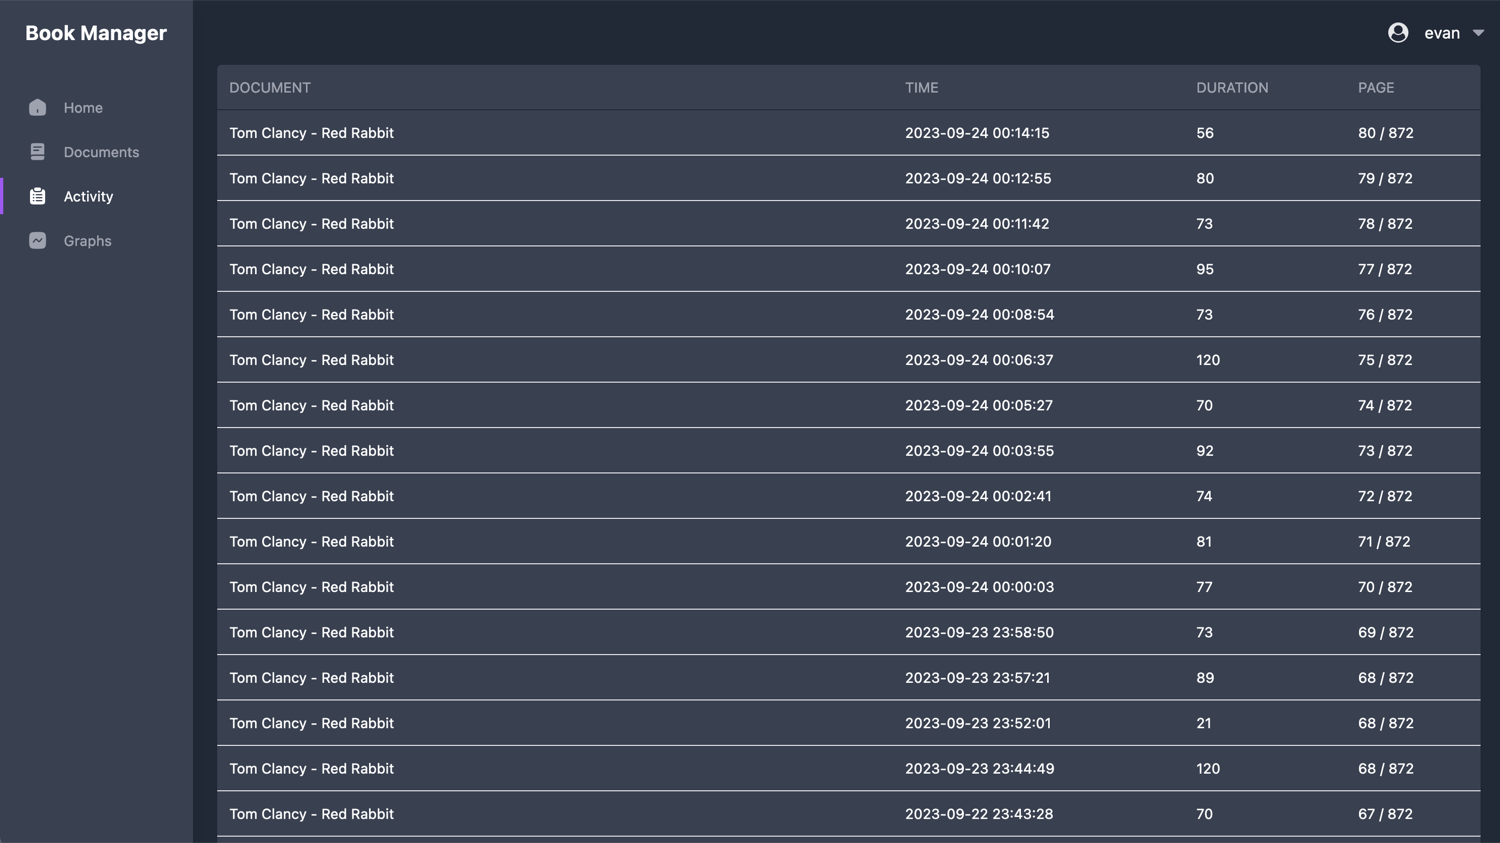The height and width of the screenshot is (843, 1500).
Task: Click the DOCUMENT column header
Action: pyautogui.click(x=270, y=88)
